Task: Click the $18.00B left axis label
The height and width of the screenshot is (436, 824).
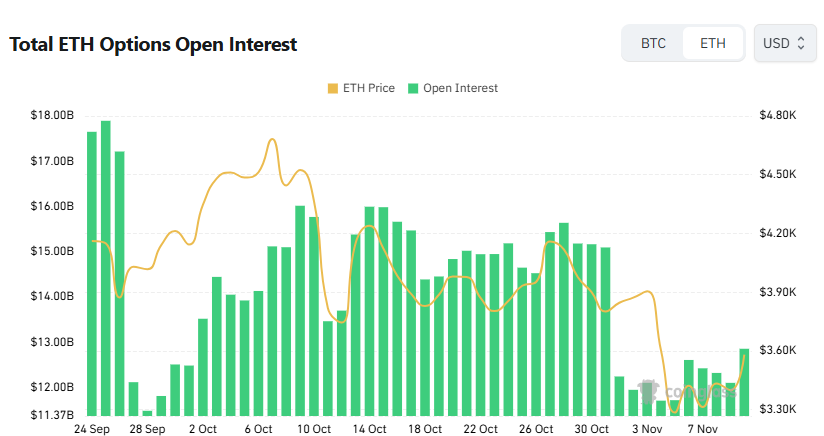Action: click(52, 116)
